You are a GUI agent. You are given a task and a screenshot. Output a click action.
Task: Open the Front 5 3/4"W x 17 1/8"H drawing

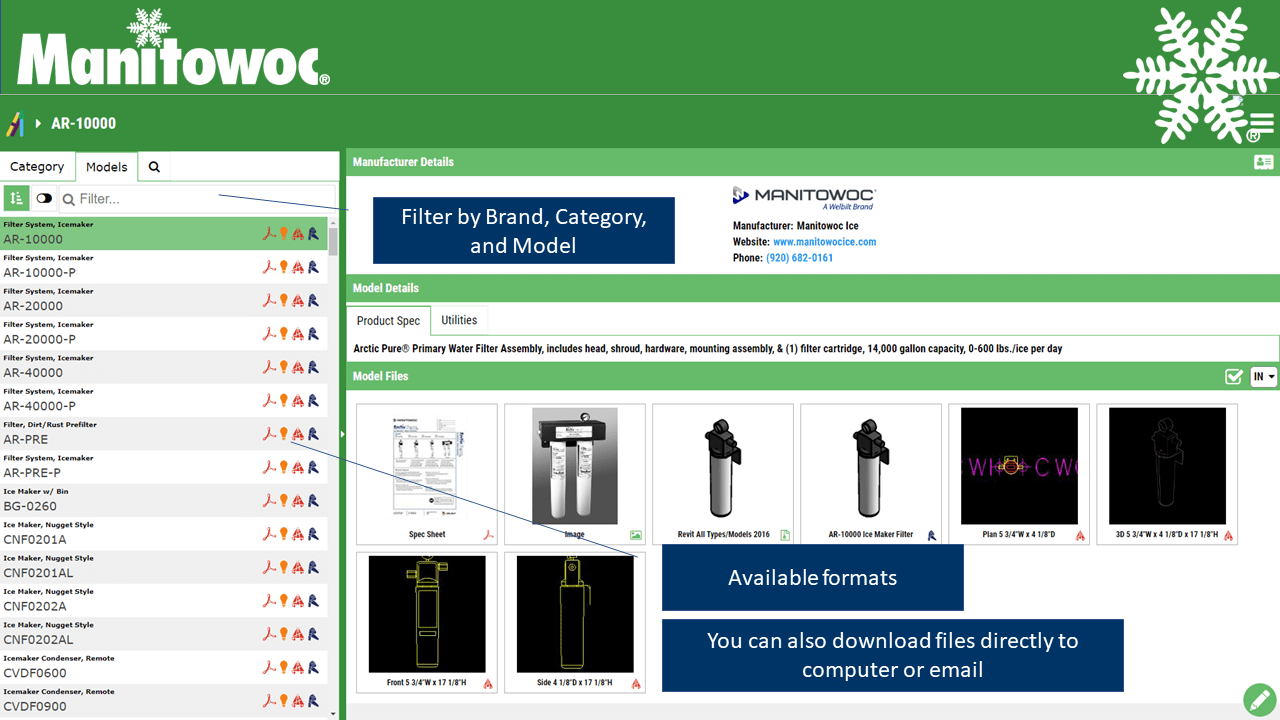point(427,621)
